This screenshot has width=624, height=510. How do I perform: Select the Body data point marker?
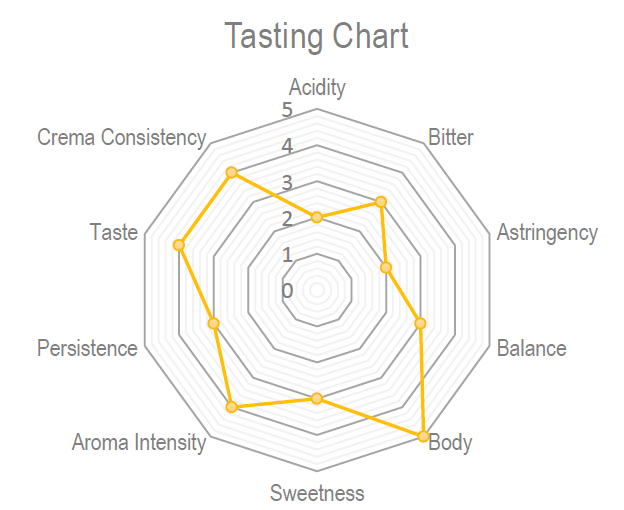click(x=423, y=436)
